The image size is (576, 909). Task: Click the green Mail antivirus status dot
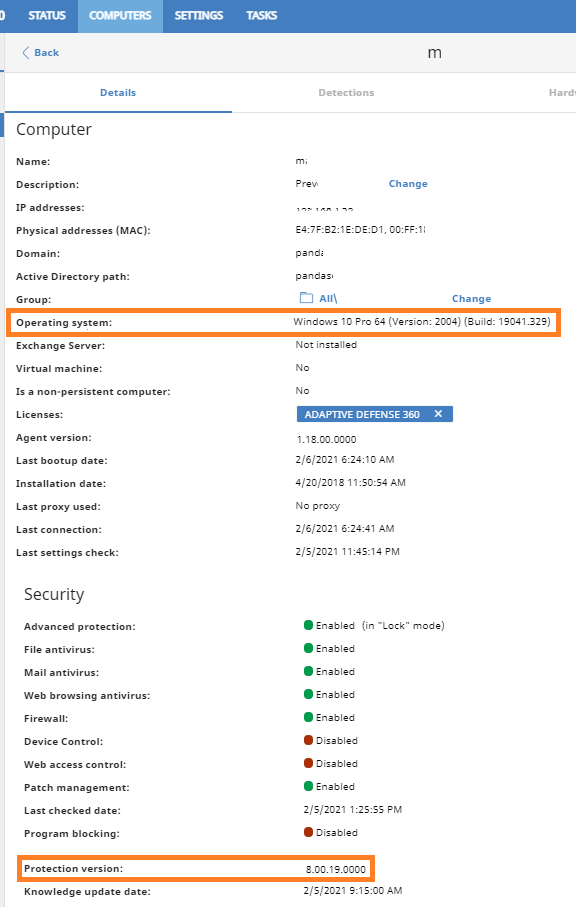308,671
